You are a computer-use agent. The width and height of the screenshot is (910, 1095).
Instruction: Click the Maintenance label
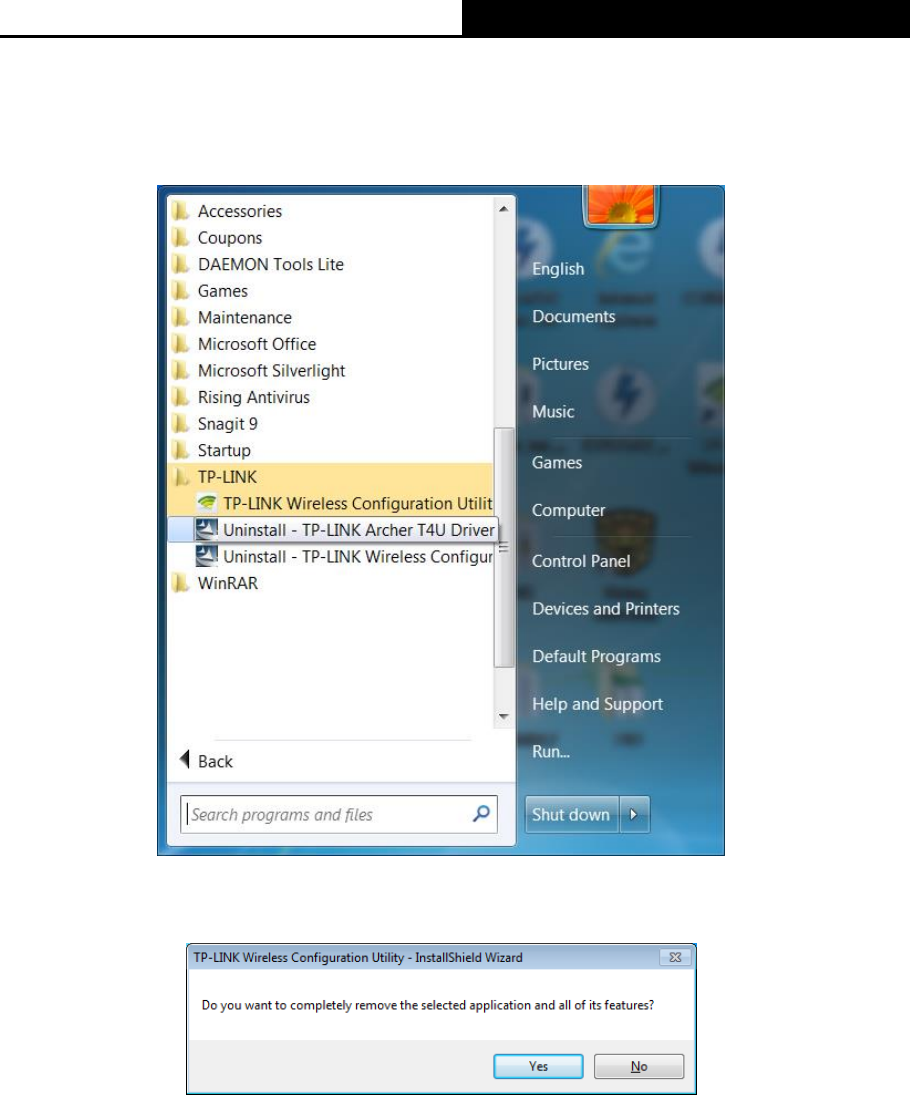244,317
